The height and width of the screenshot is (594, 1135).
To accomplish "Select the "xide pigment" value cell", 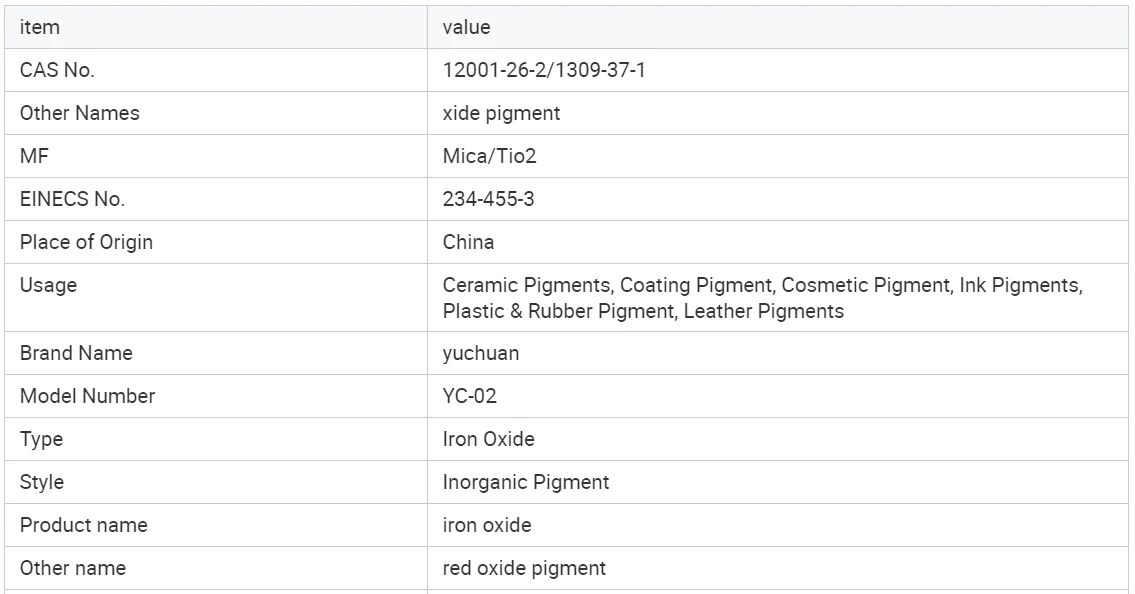I will click(501, 113).
